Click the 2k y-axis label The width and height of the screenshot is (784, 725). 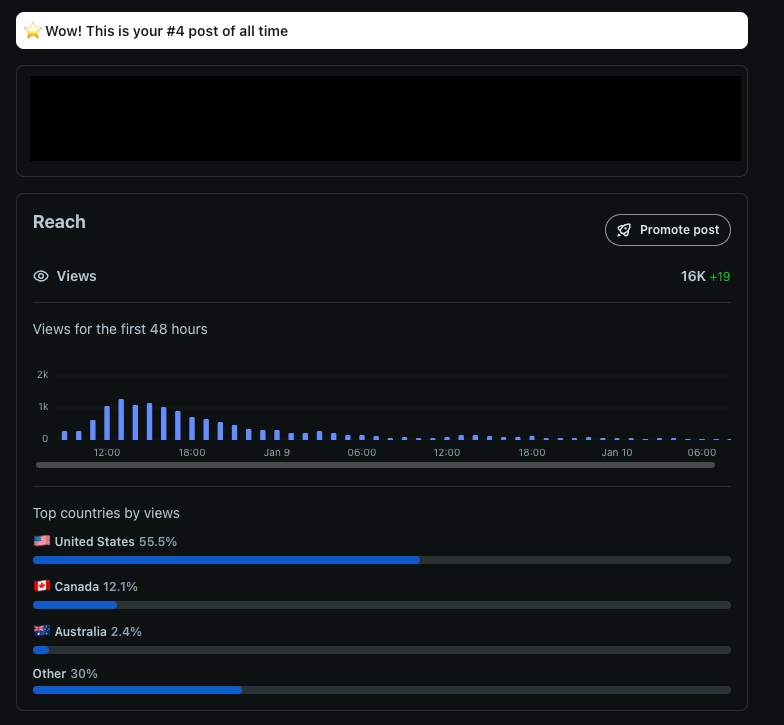(42, 374)
